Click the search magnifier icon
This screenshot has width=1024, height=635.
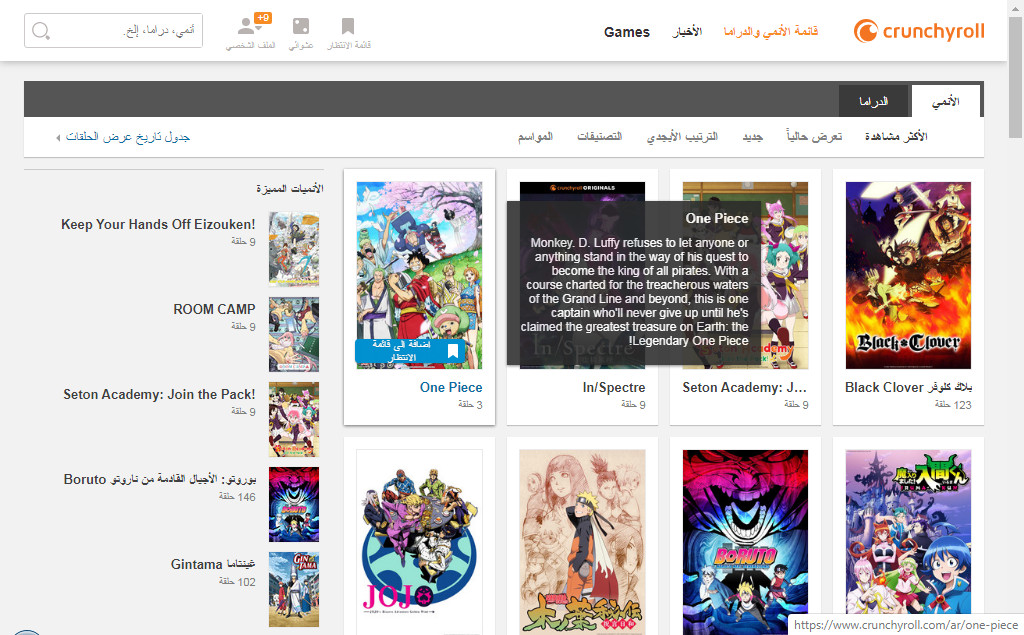[40, 31]
